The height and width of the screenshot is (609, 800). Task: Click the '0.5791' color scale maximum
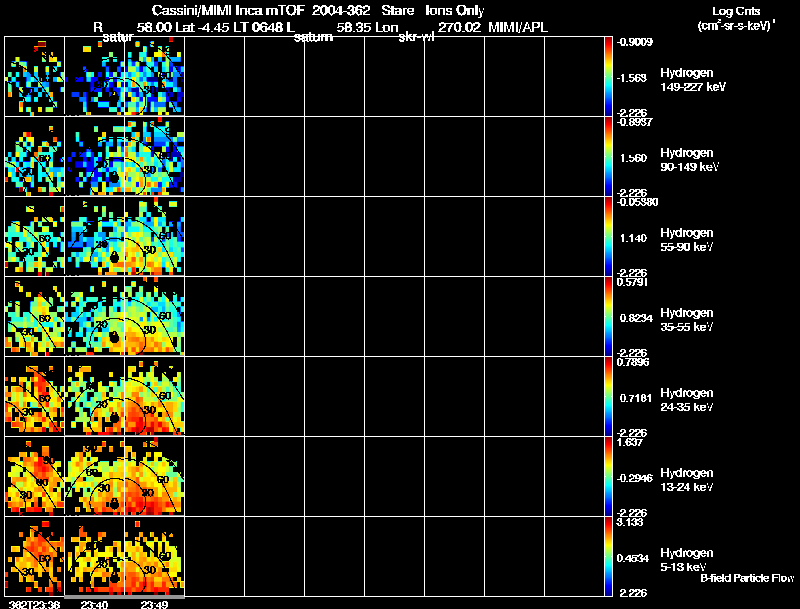coord(632,282)
